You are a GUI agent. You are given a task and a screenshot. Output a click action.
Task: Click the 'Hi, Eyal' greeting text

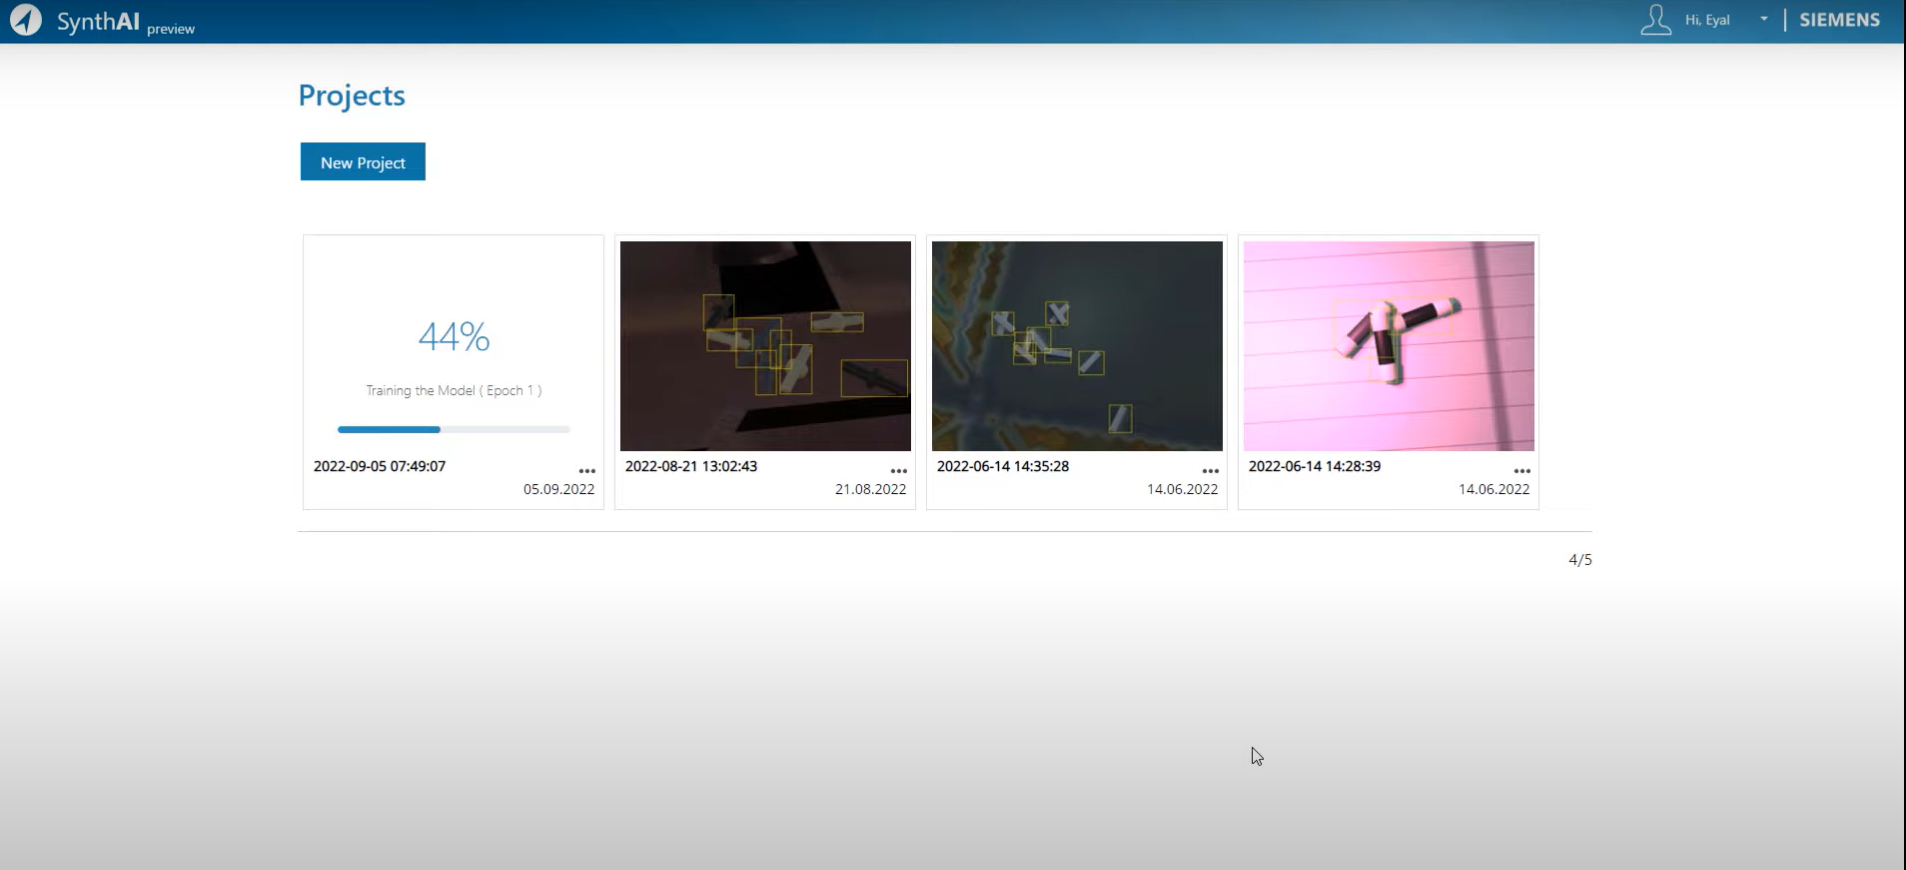[1707, 20]
